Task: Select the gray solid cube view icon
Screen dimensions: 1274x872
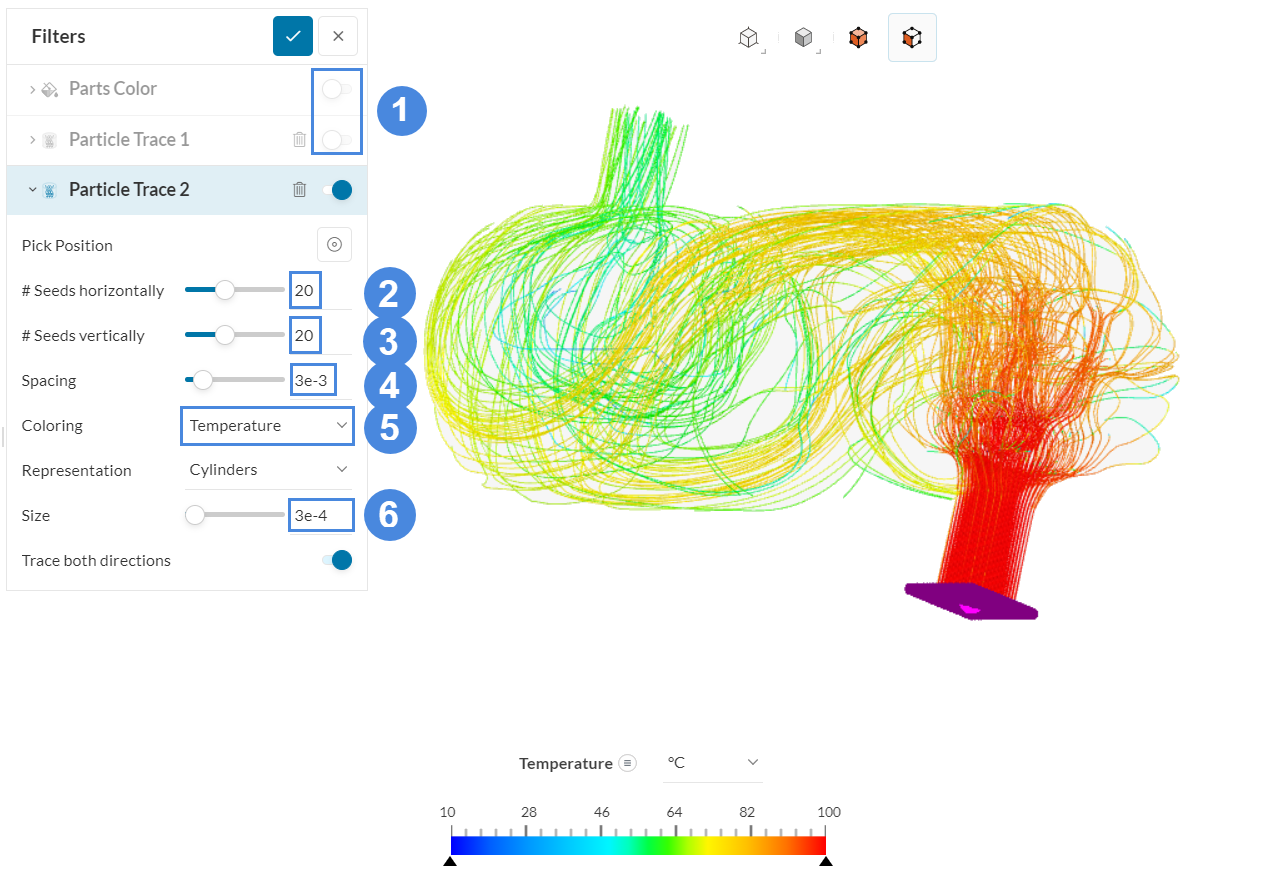Action: pos(803,38)
